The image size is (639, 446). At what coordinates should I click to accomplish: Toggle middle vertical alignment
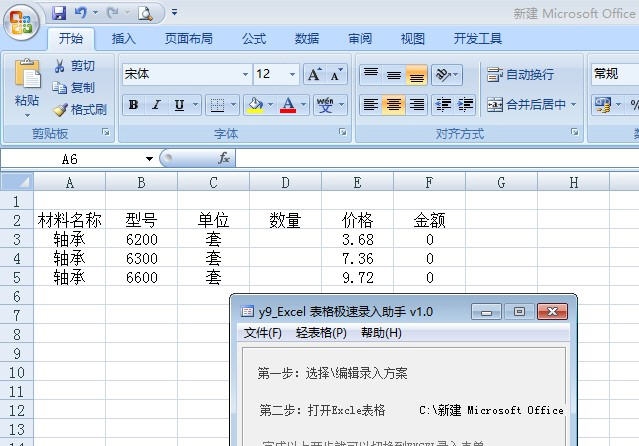click(x=394, y=74)
